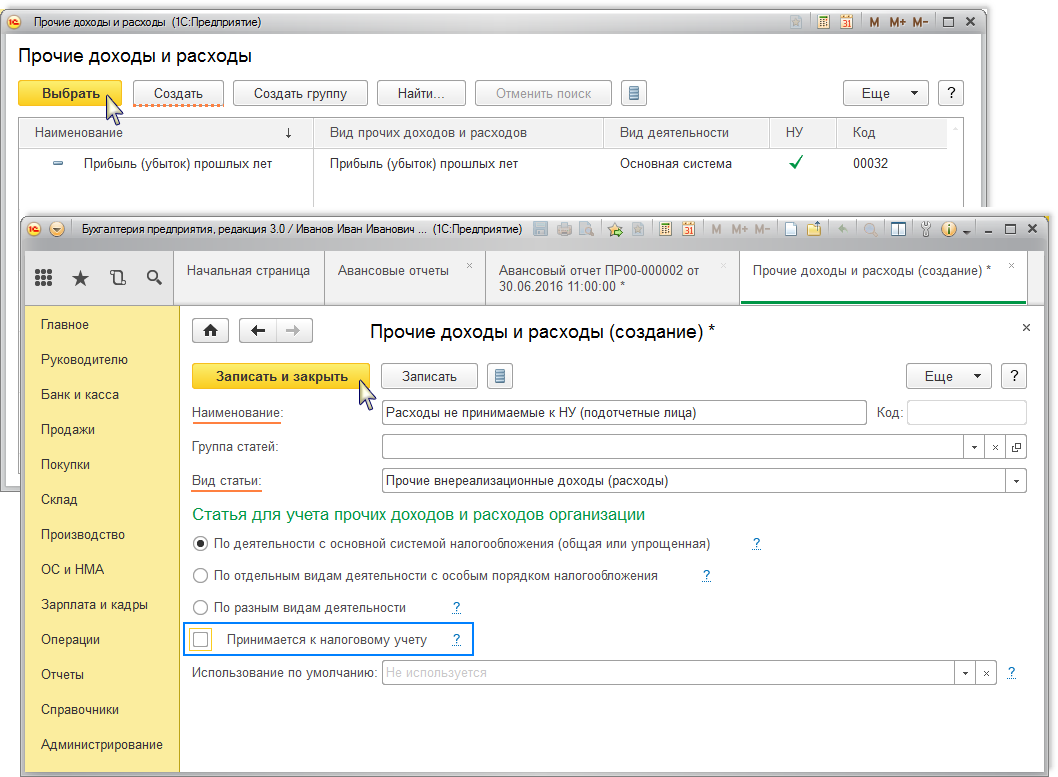The width and height of the screenshot is (1058, 777).
Task: Expand the Вид статьи dropdown arrow
Action: [1016, 481]
